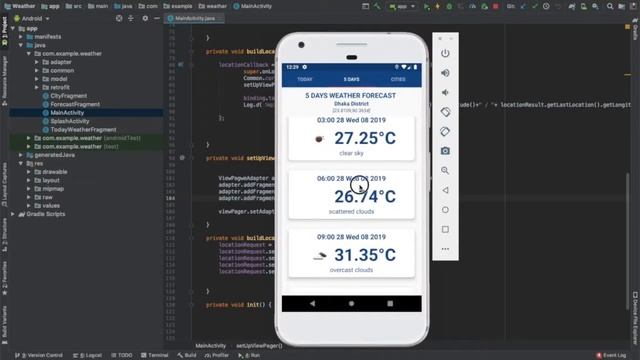Tap the Android recents button in navigation bar
This screenshot has width=640, height=360.
tap(390, 304)
